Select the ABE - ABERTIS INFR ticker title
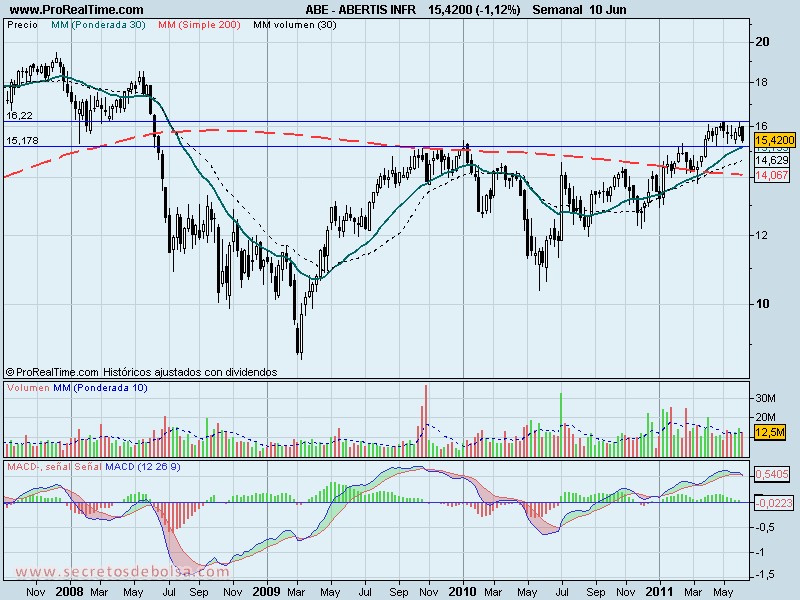Viewport: 800px width, 600px height. pos(360,9)
